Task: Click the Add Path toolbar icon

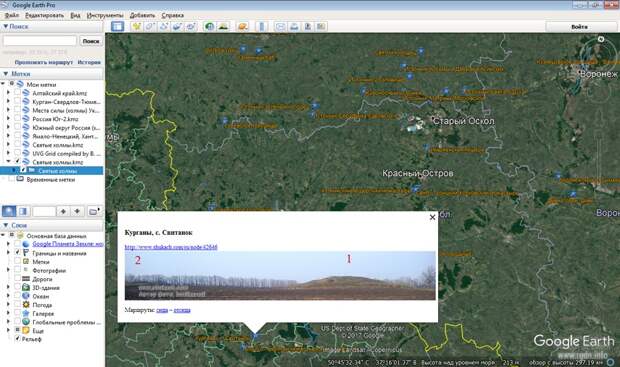Action: tap(164, 26)
